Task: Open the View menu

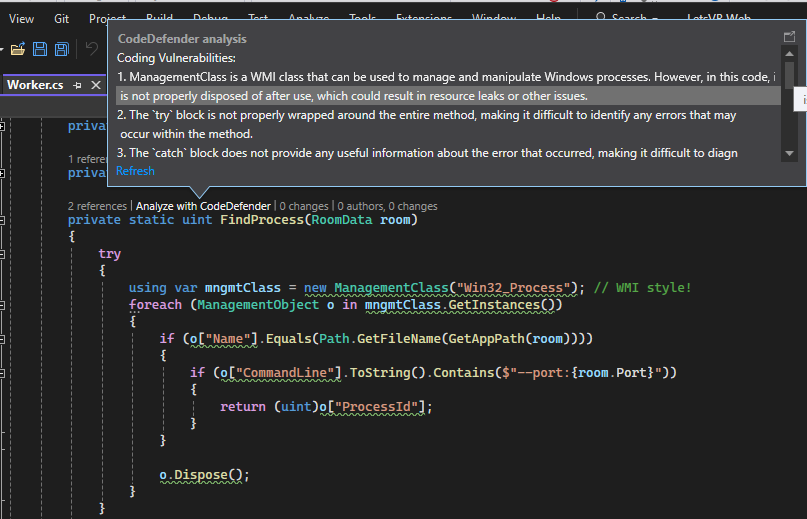Action: click(x=21, y=19)
